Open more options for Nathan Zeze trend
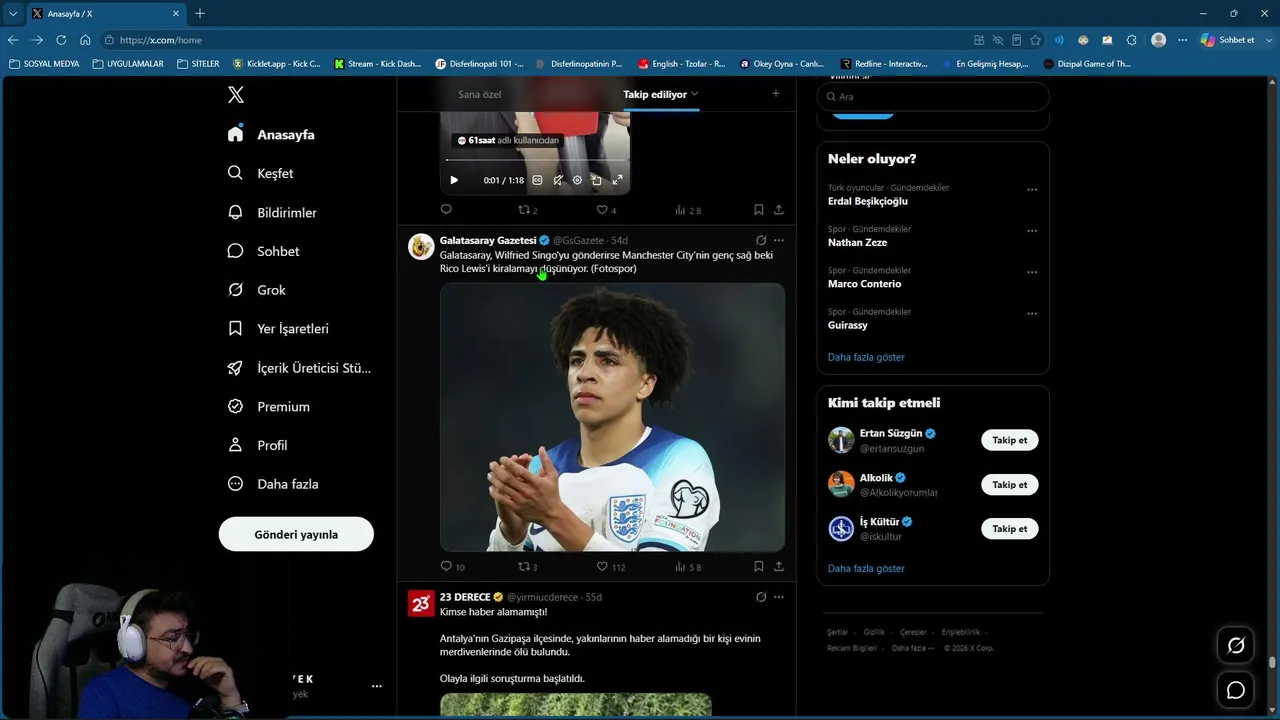1280x720 pixels. click(1032, 231)
